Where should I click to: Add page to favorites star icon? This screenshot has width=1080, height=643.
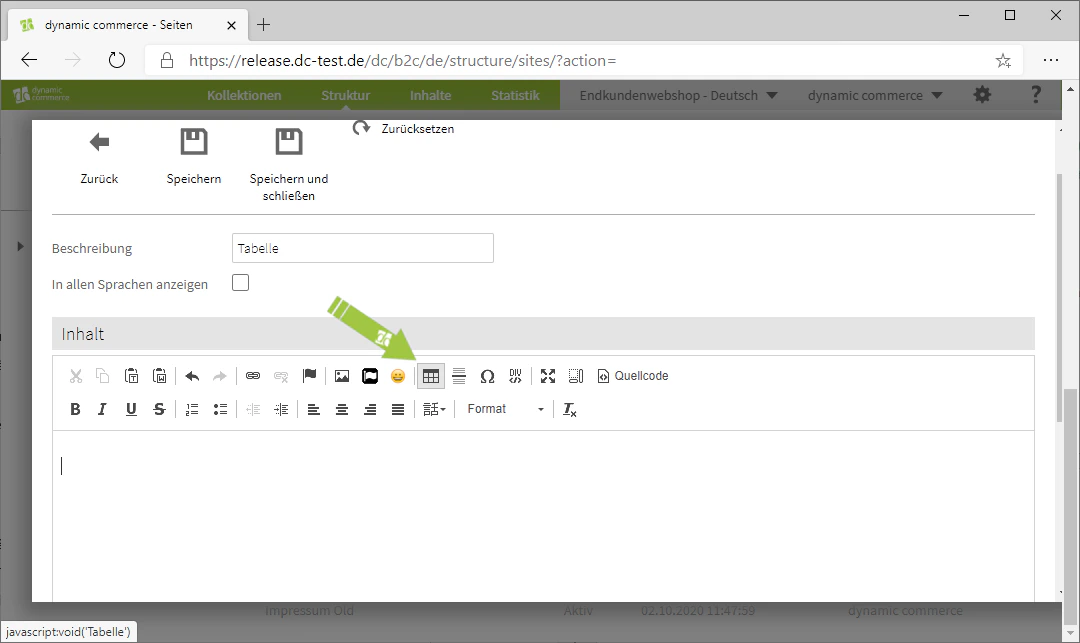click(x=1003, y=61)
